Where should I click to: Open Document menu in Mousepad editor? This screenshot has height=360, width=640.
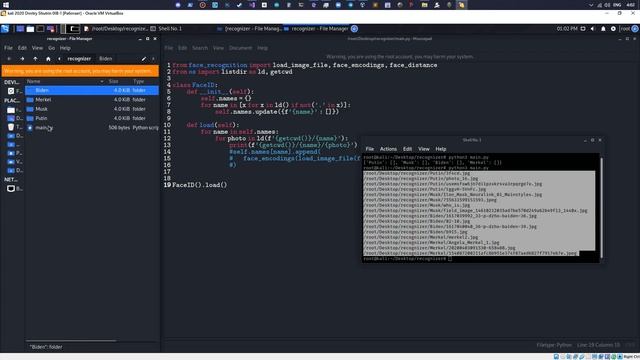pyautogui.click(x=240, y=48)
